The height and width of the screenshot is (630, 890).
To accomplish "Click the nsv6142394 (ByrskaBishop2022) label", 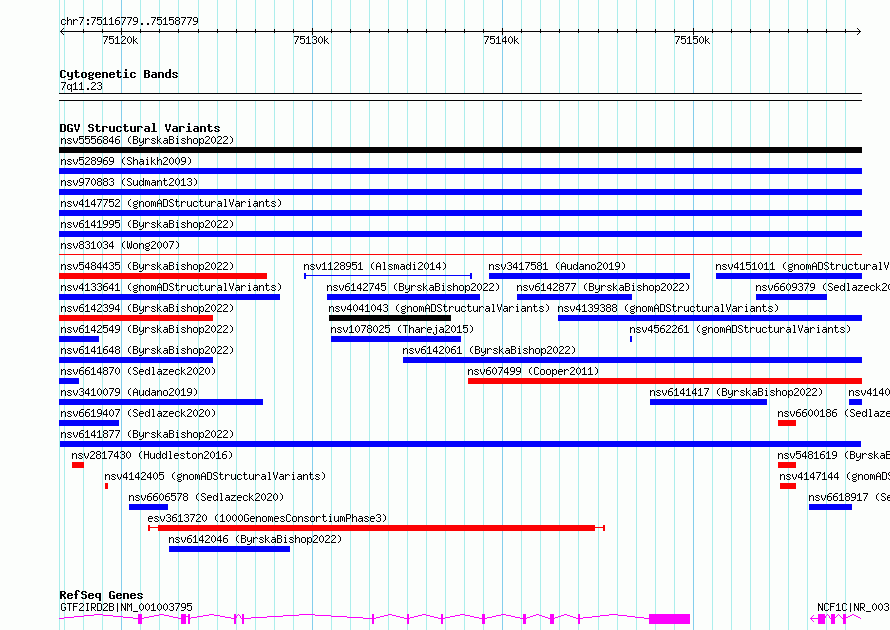I will 147,308.
